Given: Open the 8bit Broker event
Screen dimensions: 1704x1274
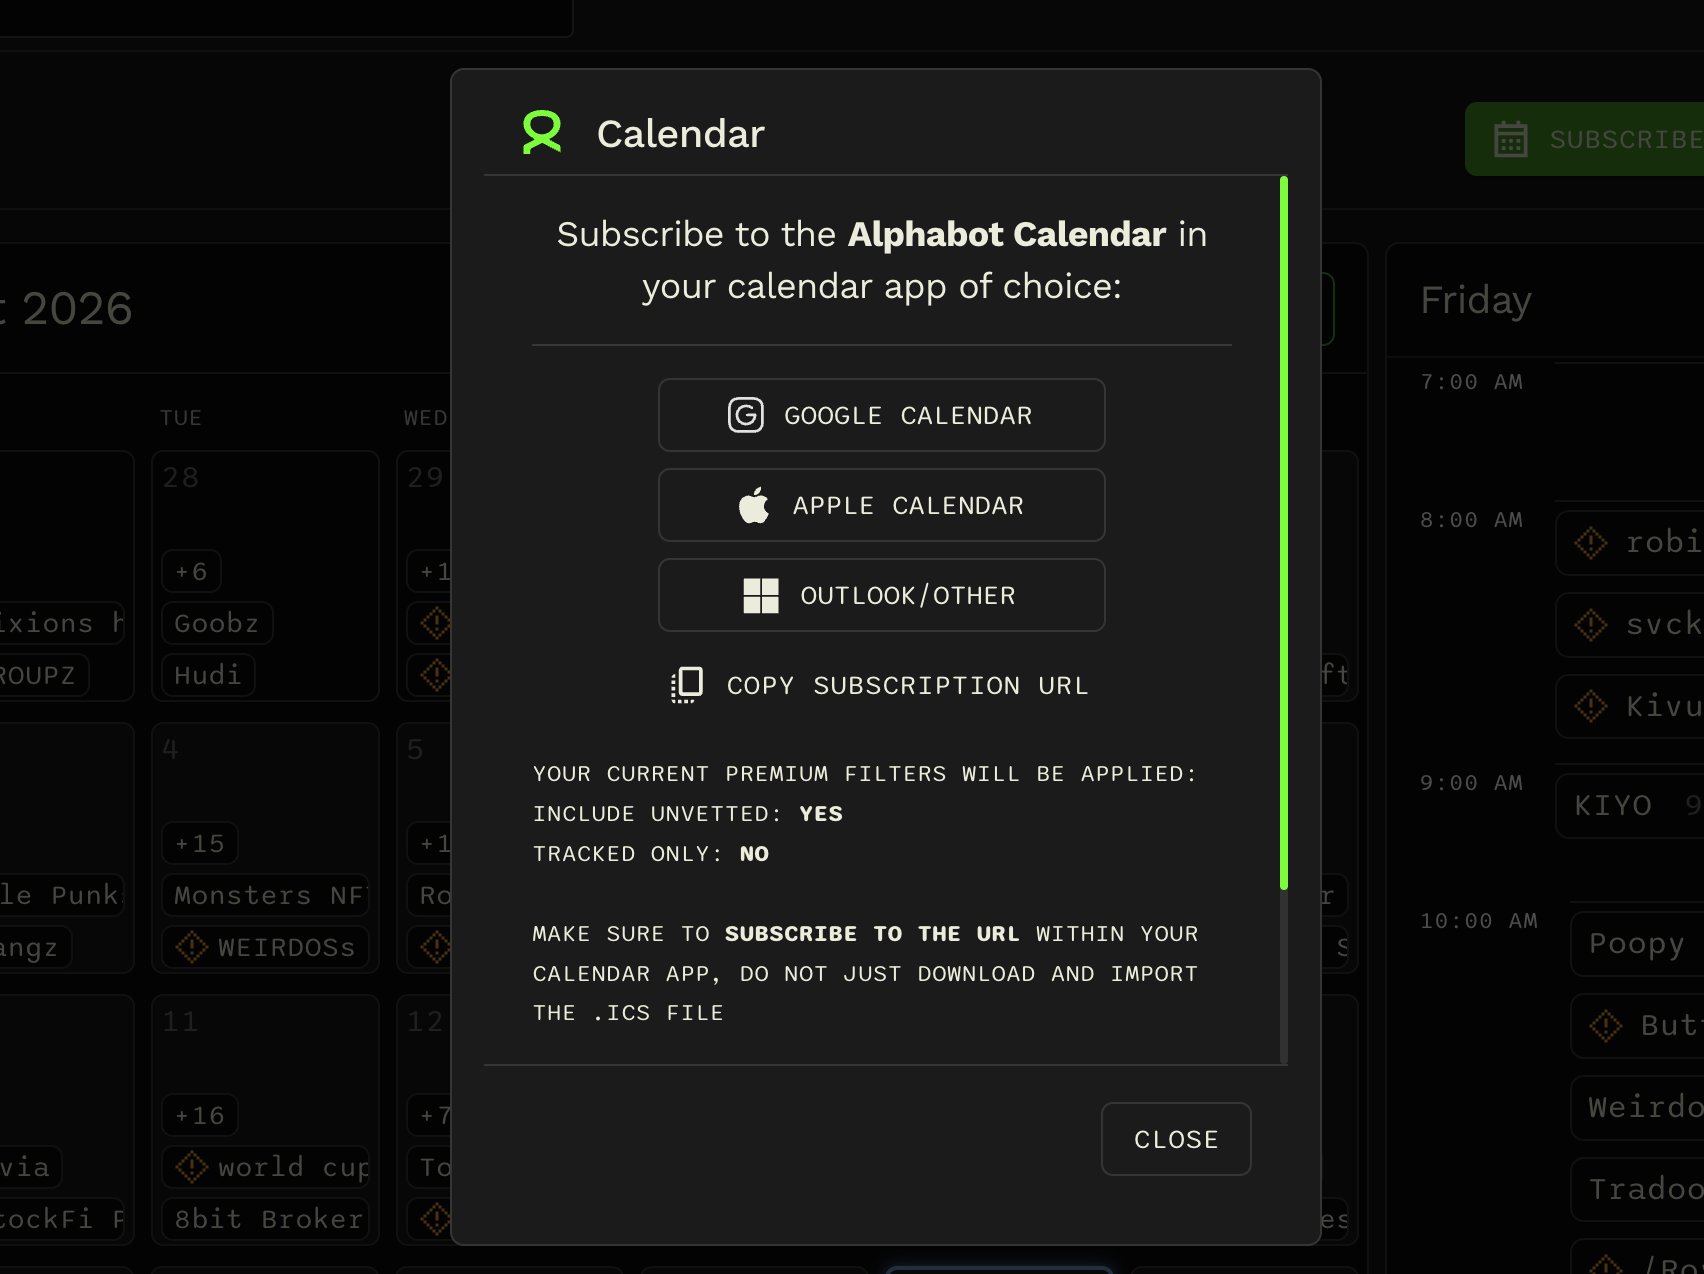Looking at the screenshot, I should [266, 1219].
